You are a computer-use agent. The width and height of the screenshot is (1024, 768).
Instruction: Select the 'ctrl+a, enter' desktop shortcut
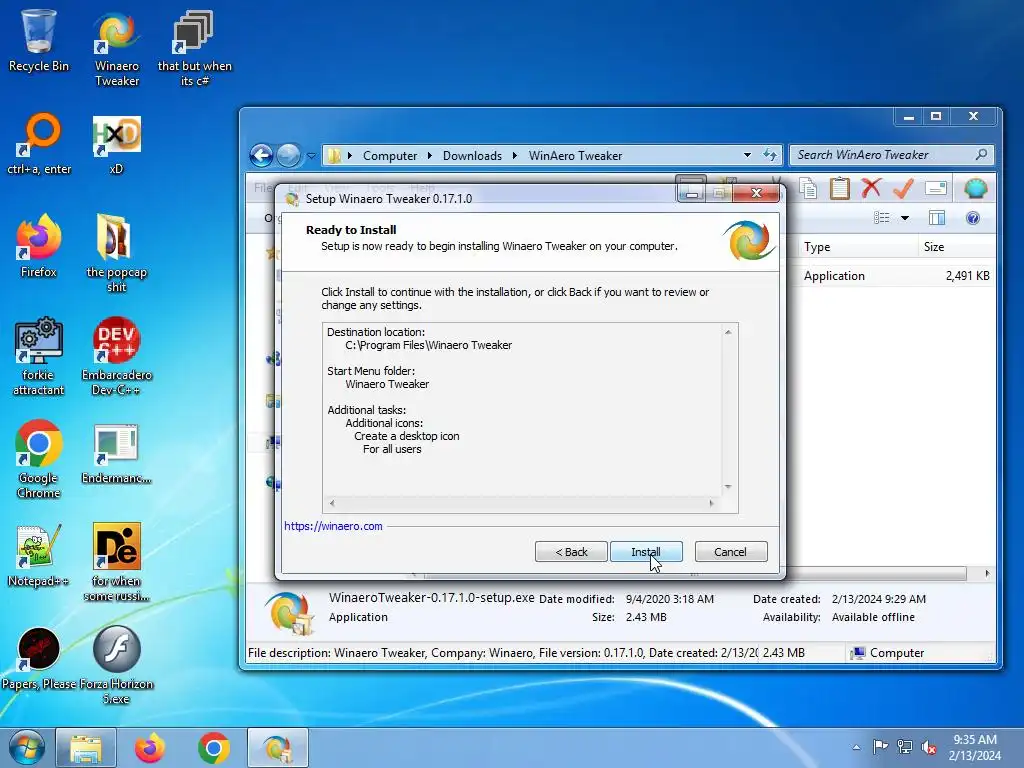coord(39,144)
